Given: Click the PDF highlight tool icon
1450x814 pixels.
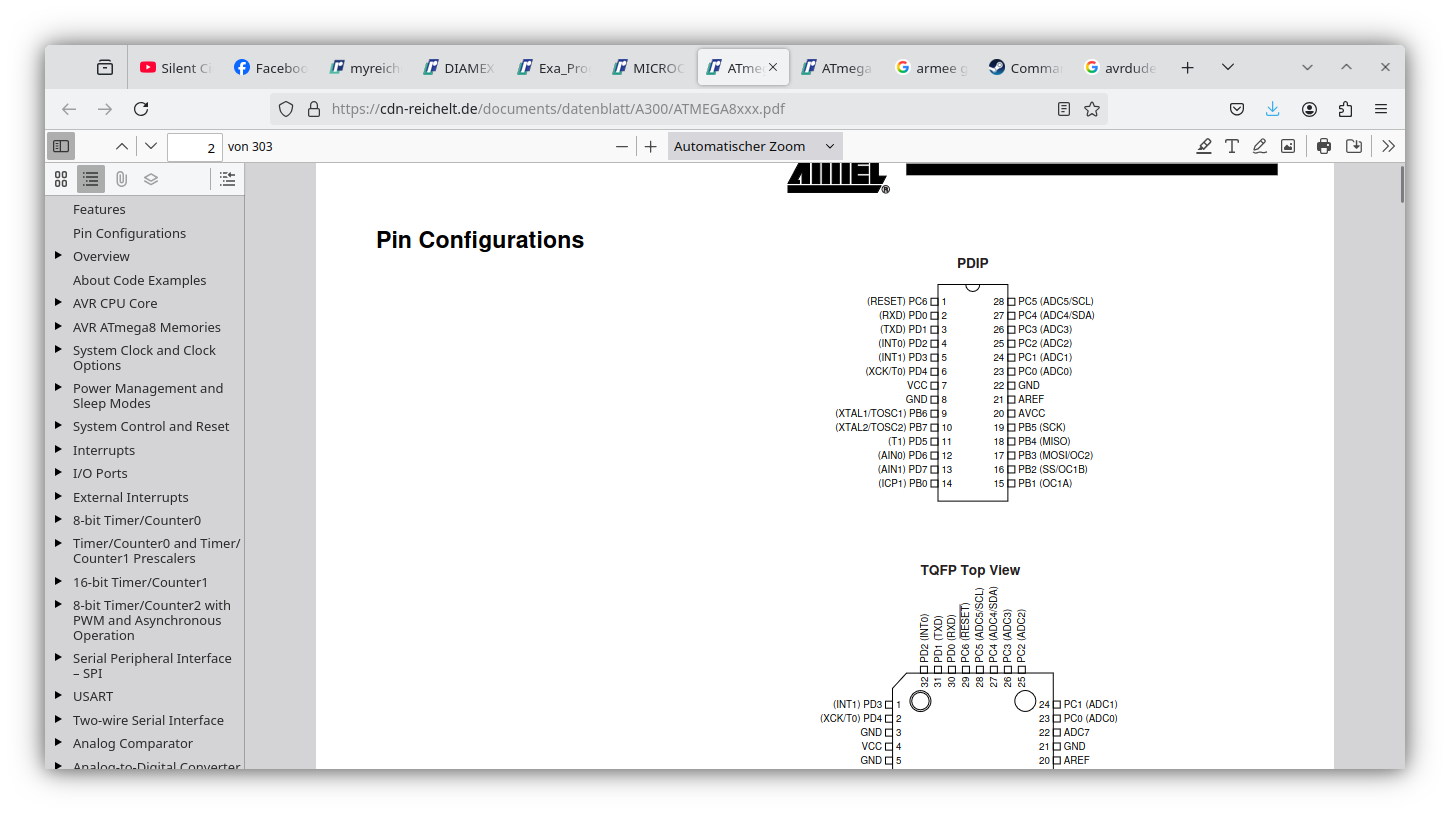Looking at the screenshot, I should pos(1204,146).
